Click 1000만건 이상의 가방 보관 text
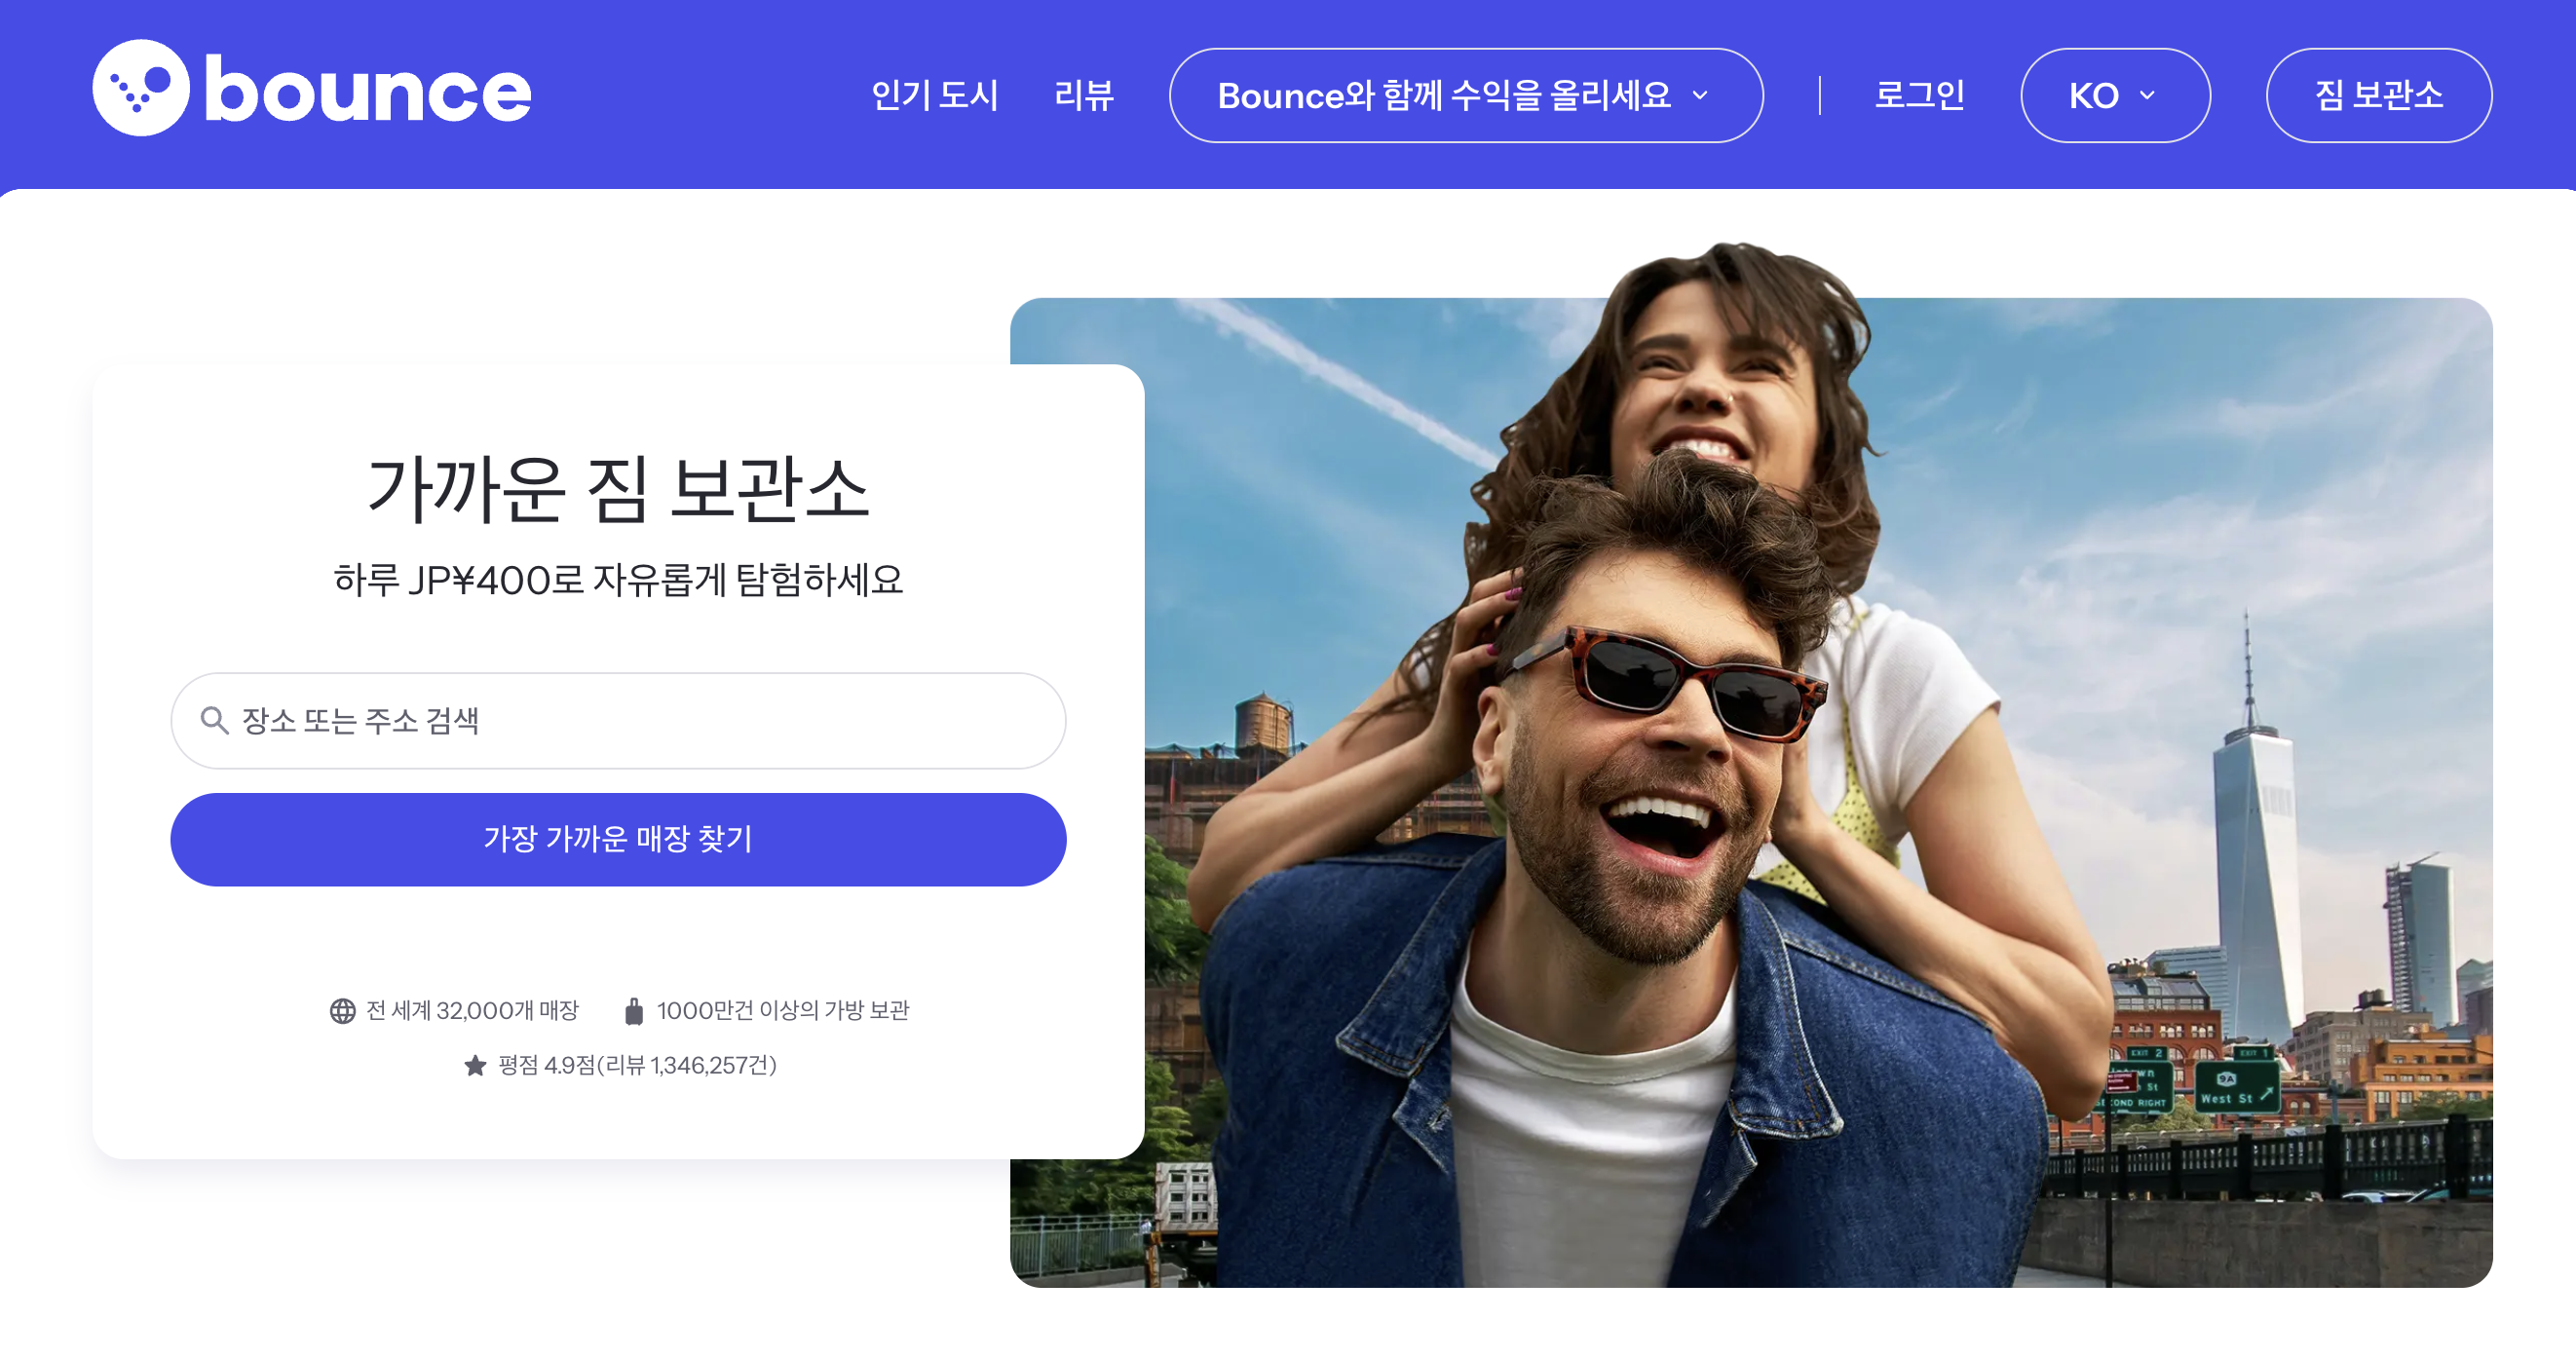The height and width of the screenshot is (1358, 2576). pyautogui.click(x=782, y=1011)
